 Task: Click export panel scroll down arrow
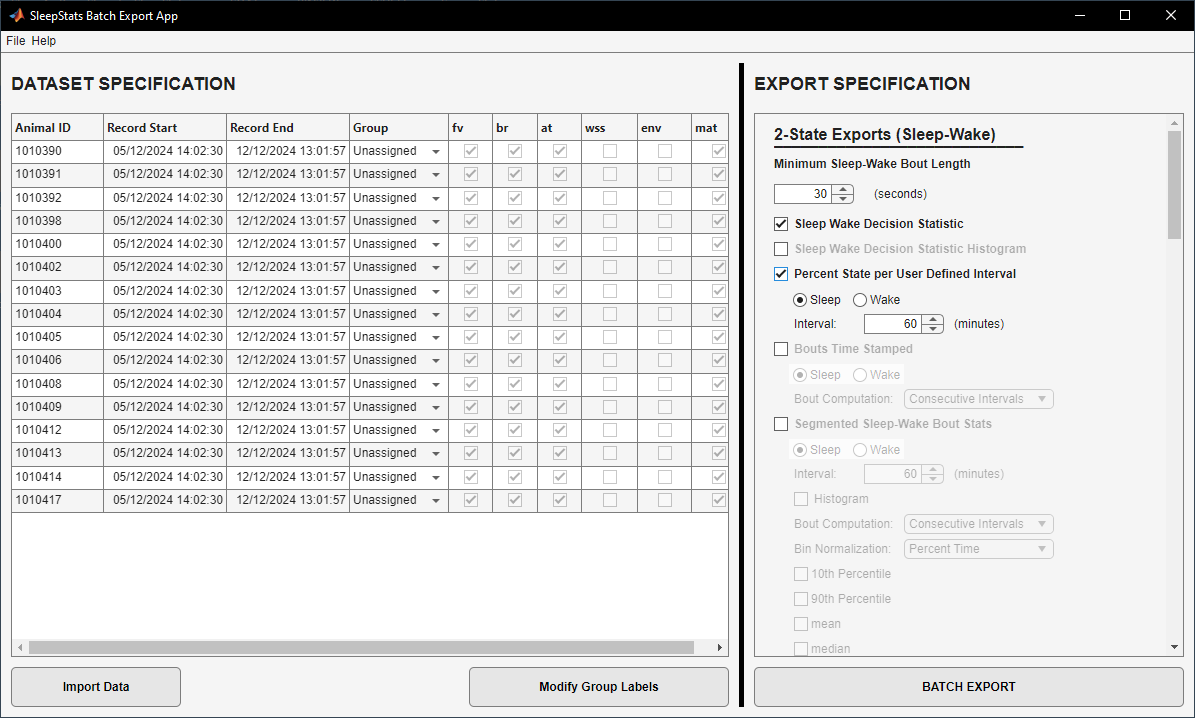point(1174,648)
